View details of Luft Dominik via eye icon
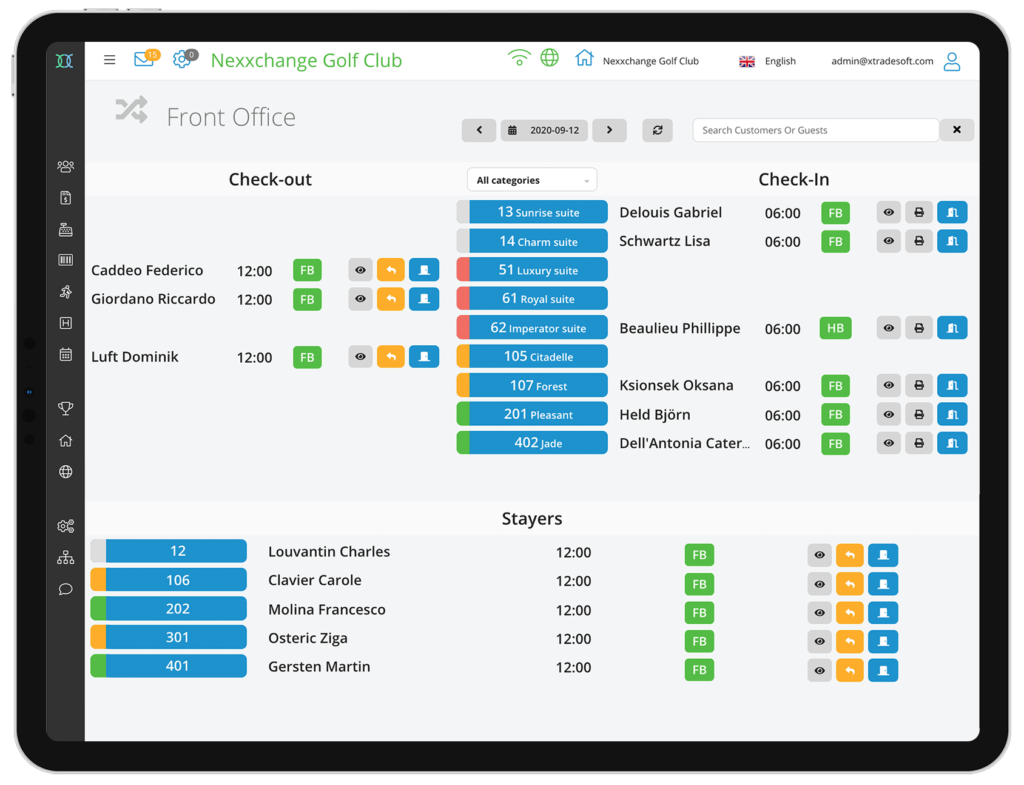The width and height of the screenshot is (1024, 785). [361, 357]
